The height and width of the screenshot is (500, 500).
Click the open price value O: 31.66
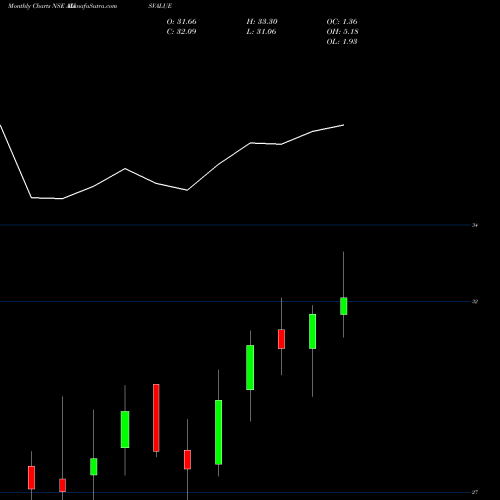181,22
